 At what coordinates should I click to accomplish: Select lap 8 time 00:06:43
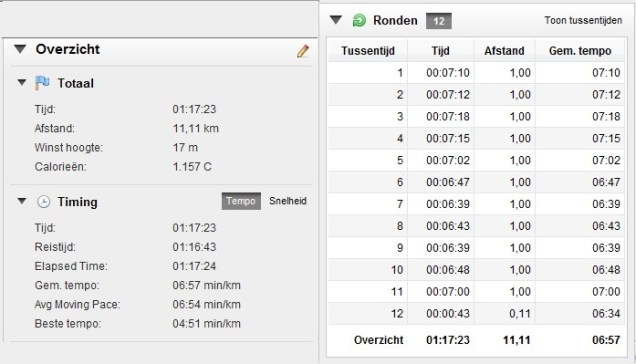448,226
